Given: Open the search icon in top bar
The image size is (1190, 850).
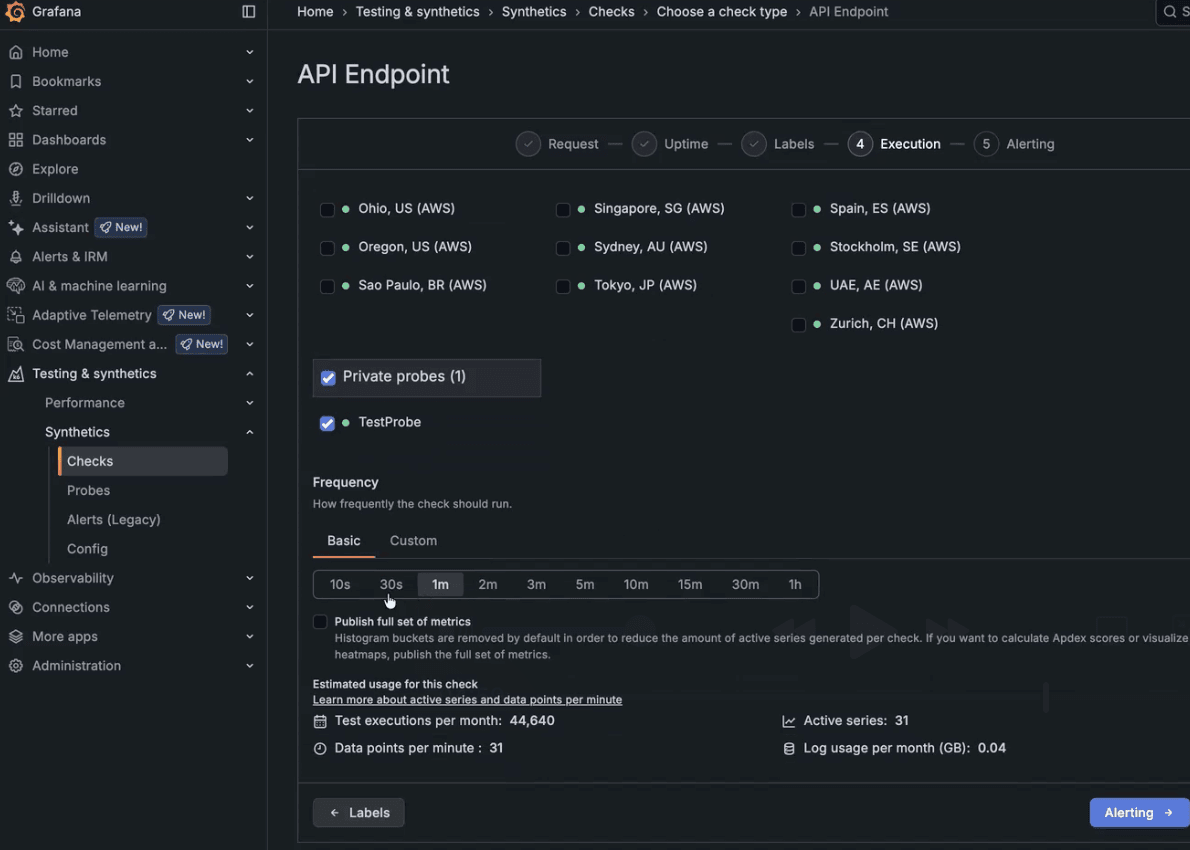Looking at the screenshot, I should [1171, 12].
